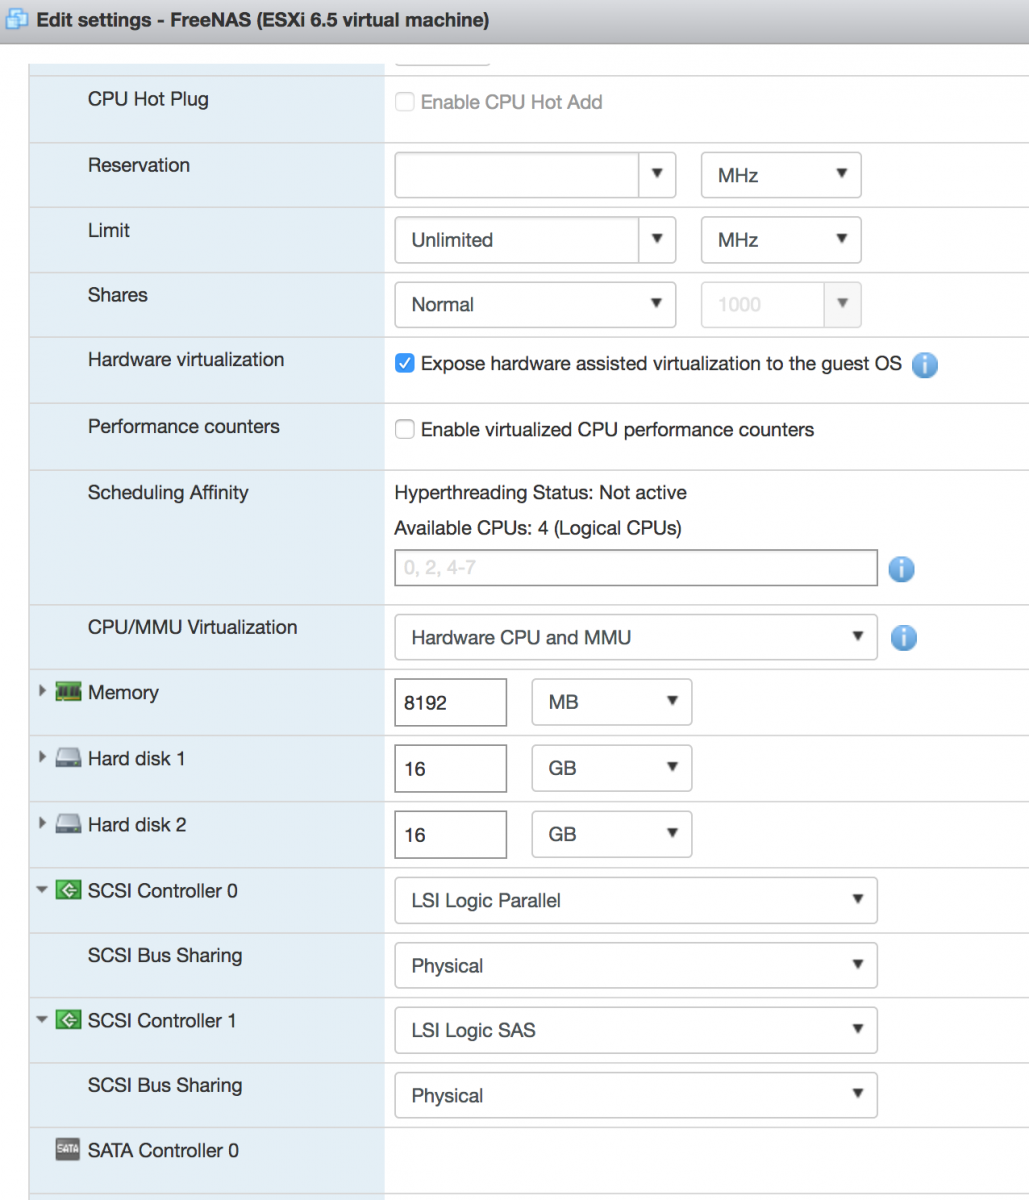Open info tooltip for hardware virtualization
This screenshot has width=1029, height=1200.
925,365
